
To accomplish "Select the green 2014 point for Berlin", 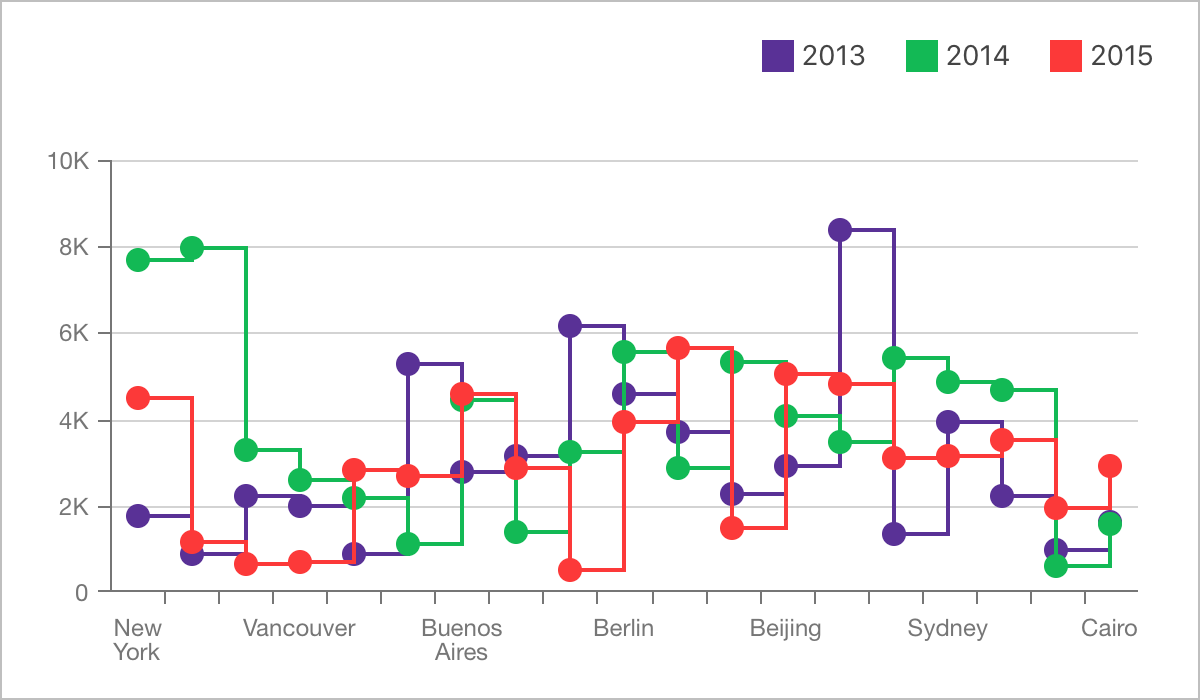I will [624, 352].
